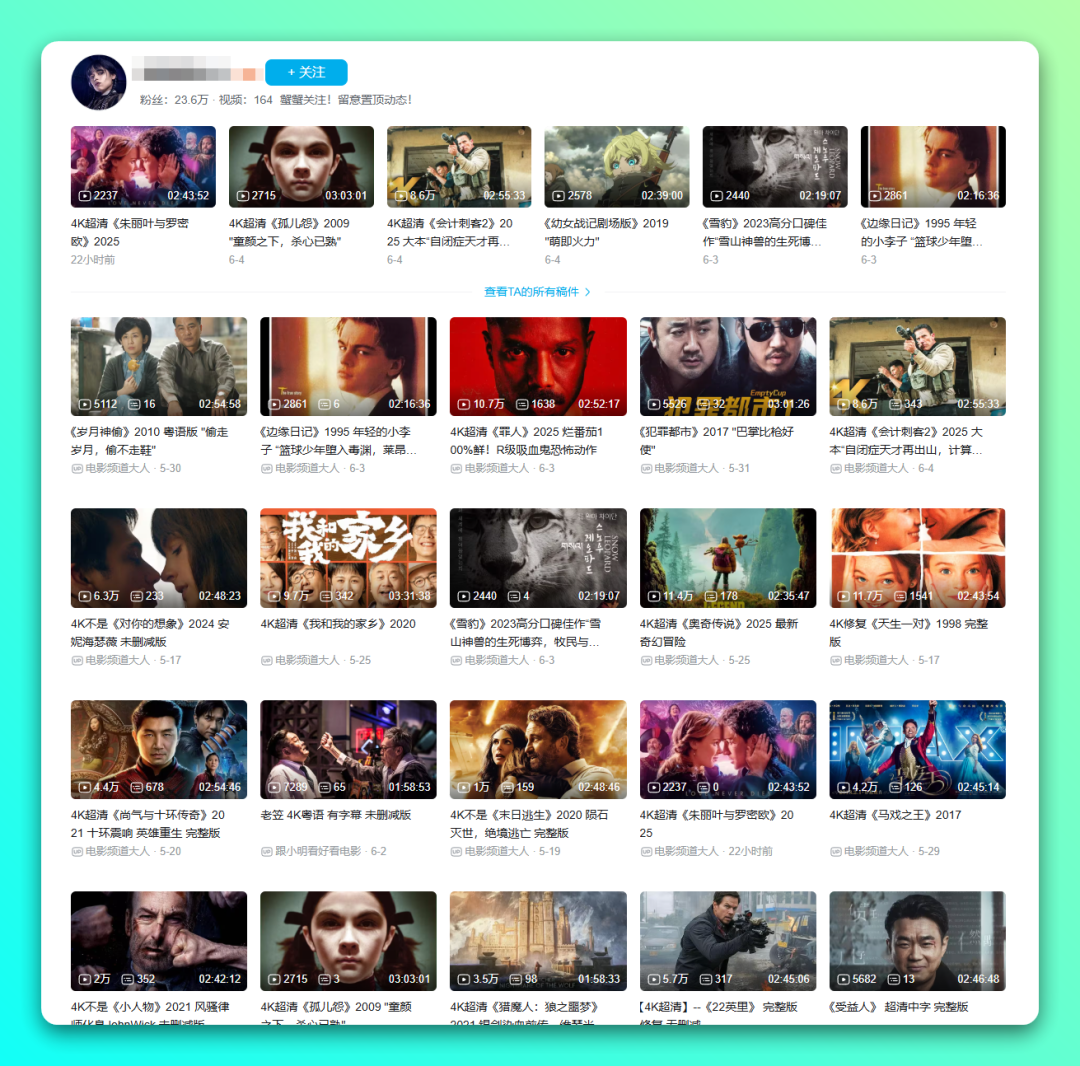The image size is (1080, 1066).
Task: Click comment-count icon showing 1638 on 罪人
Action: click(522, 404)
